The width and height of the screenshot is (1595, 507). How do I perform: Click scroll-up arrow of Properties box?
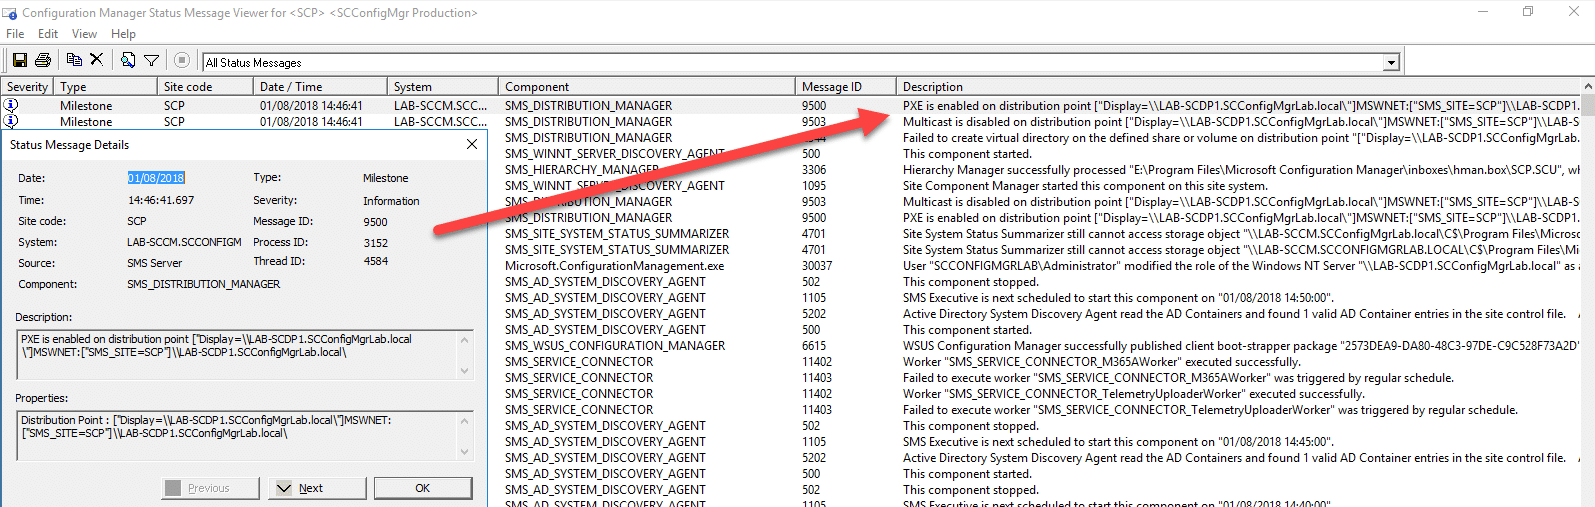pyautogui.click(x=464, y=421)
